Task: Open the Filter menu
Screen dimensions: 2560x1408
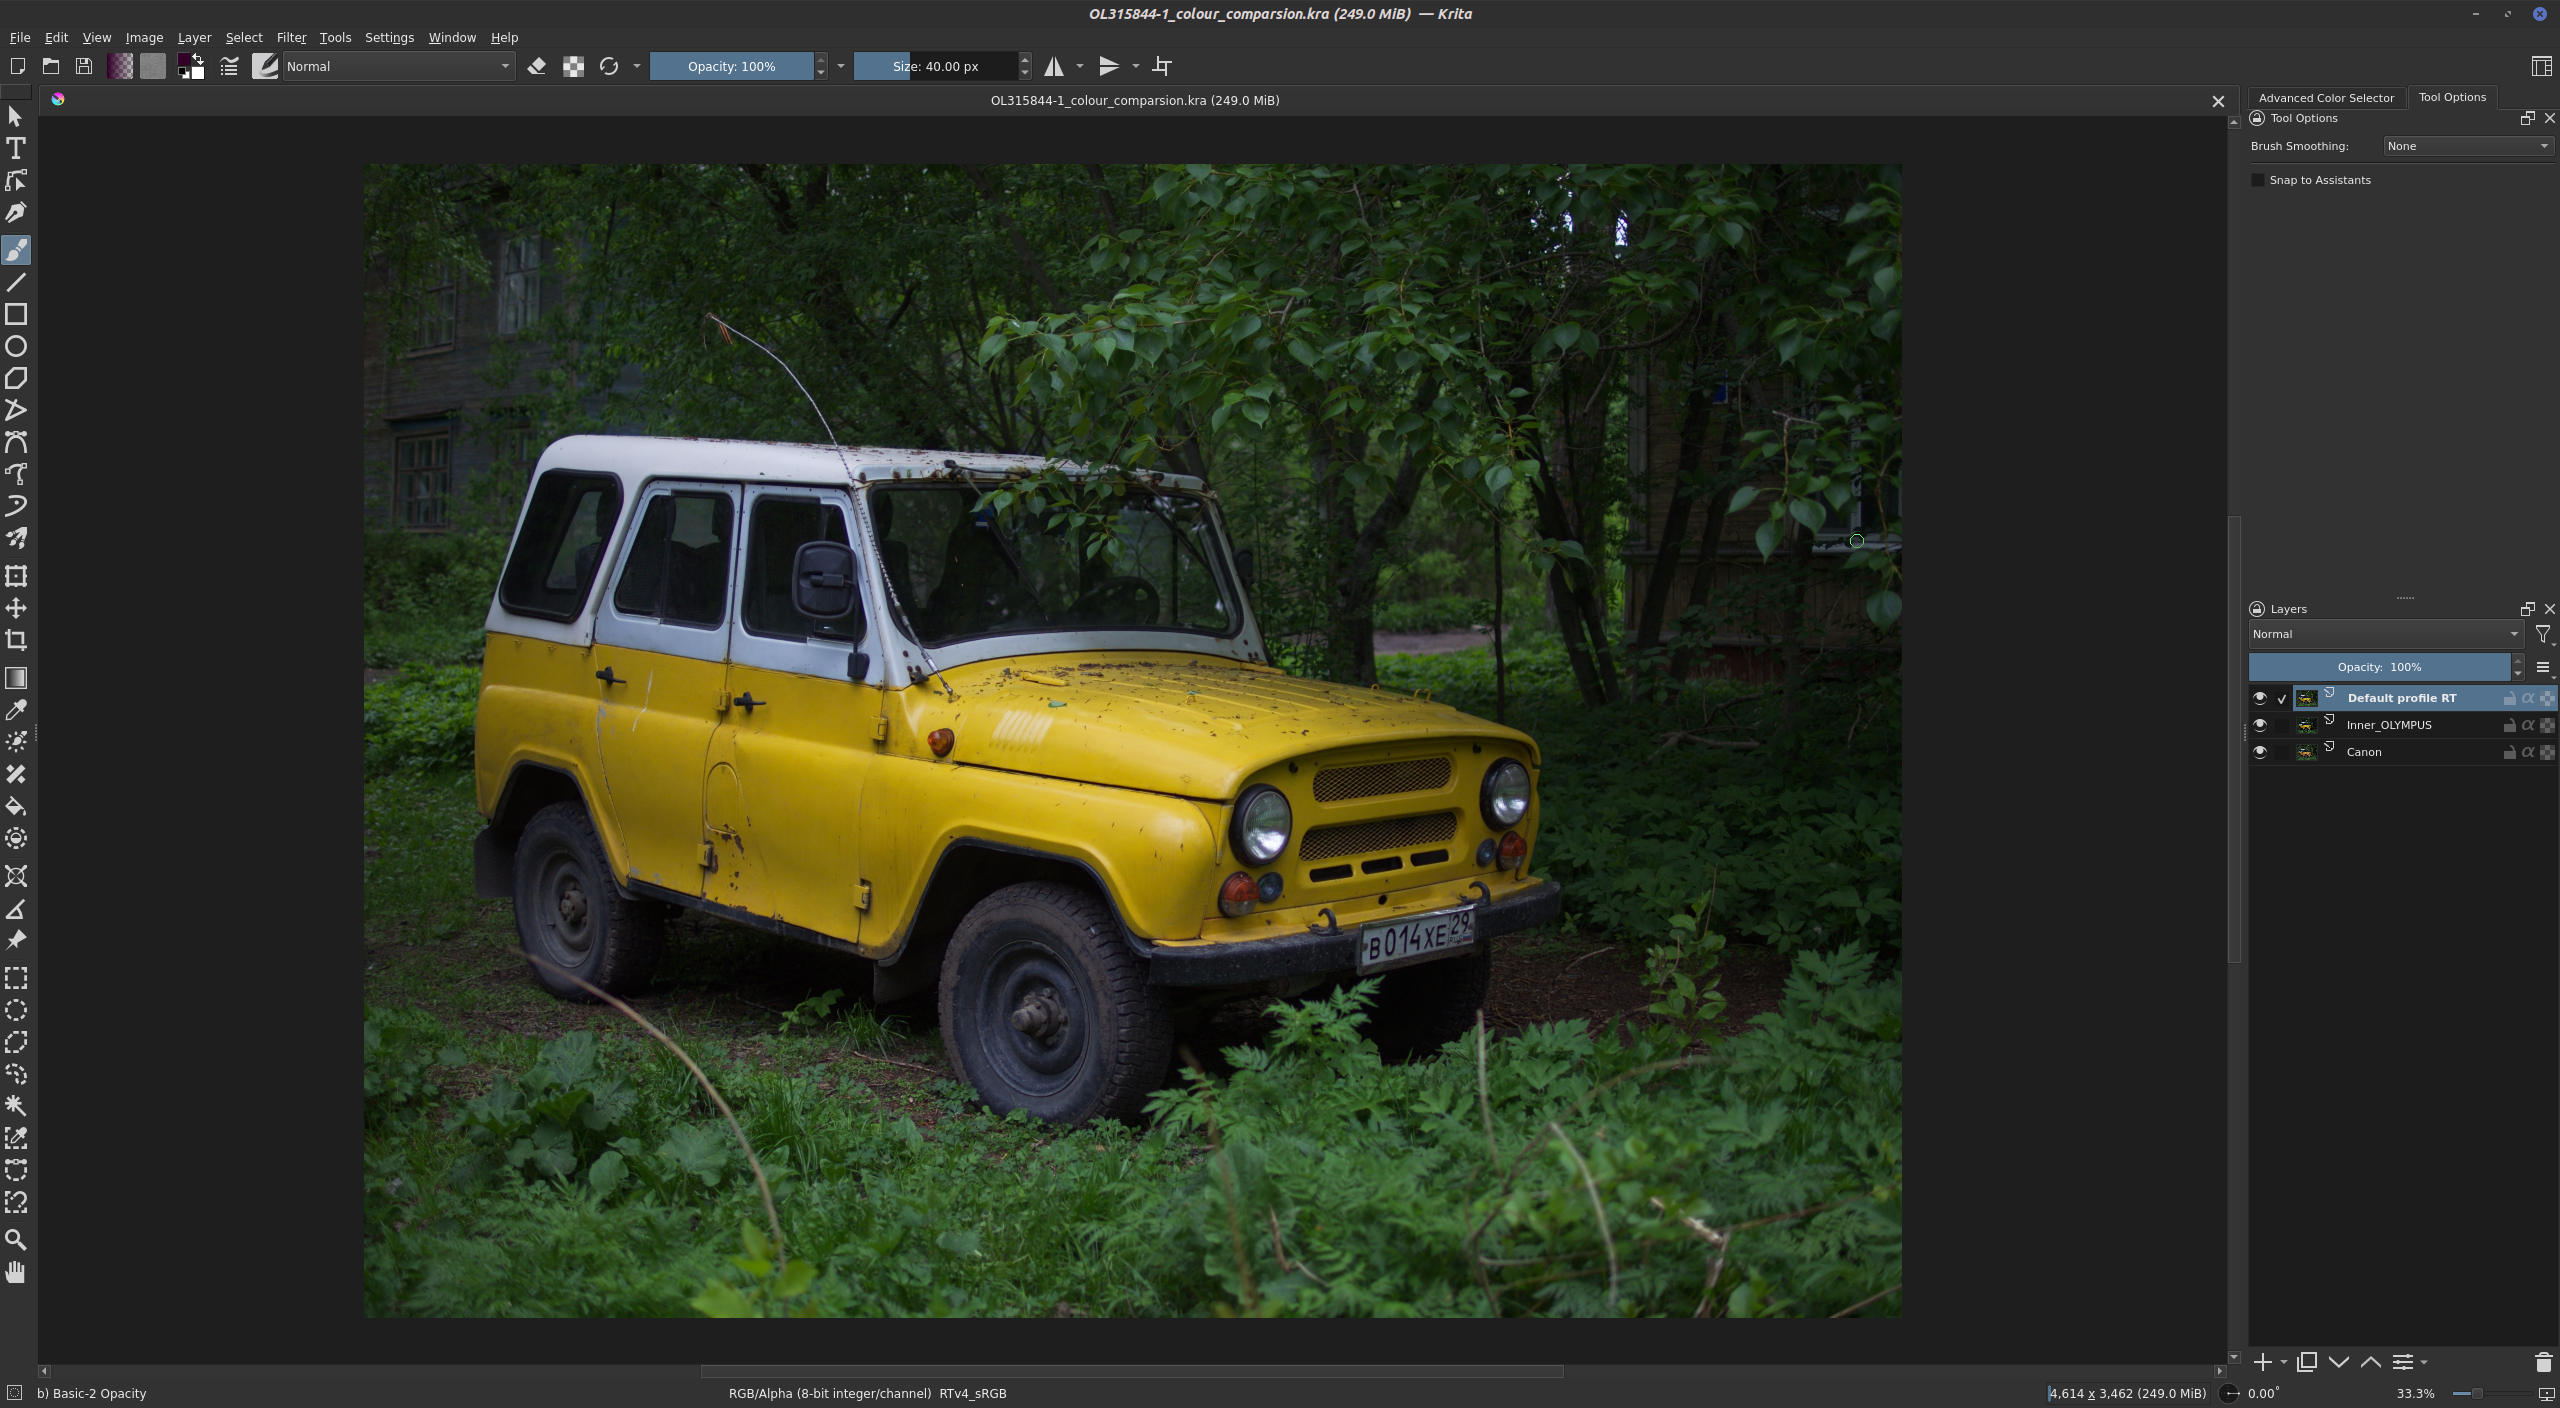Action: 291,37
